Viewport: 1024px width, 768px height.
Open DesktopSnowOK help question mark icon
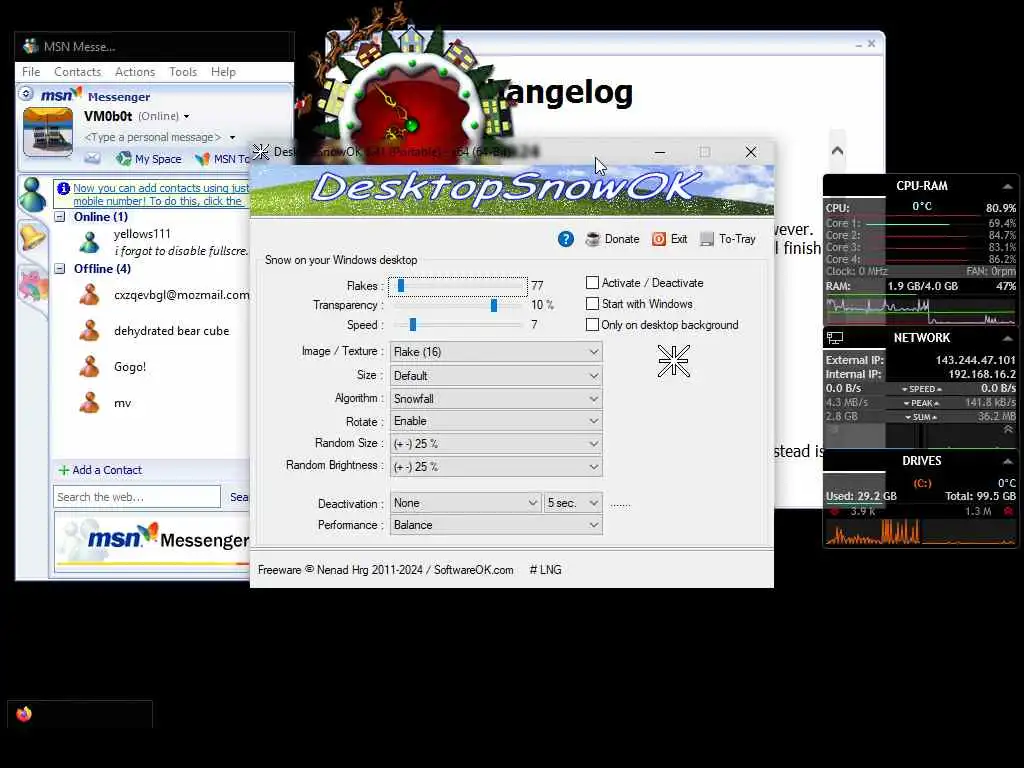pos(566,239)
